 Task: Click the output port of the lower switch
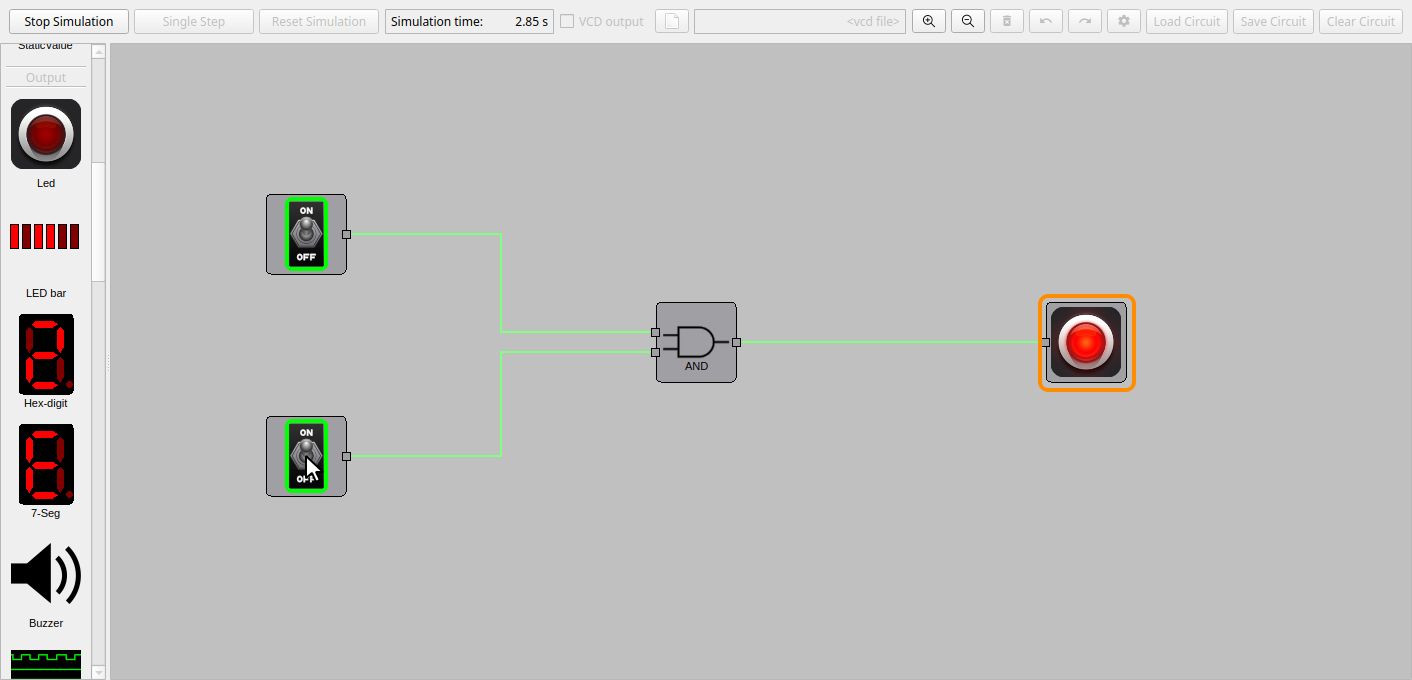(x=346, y=456)
